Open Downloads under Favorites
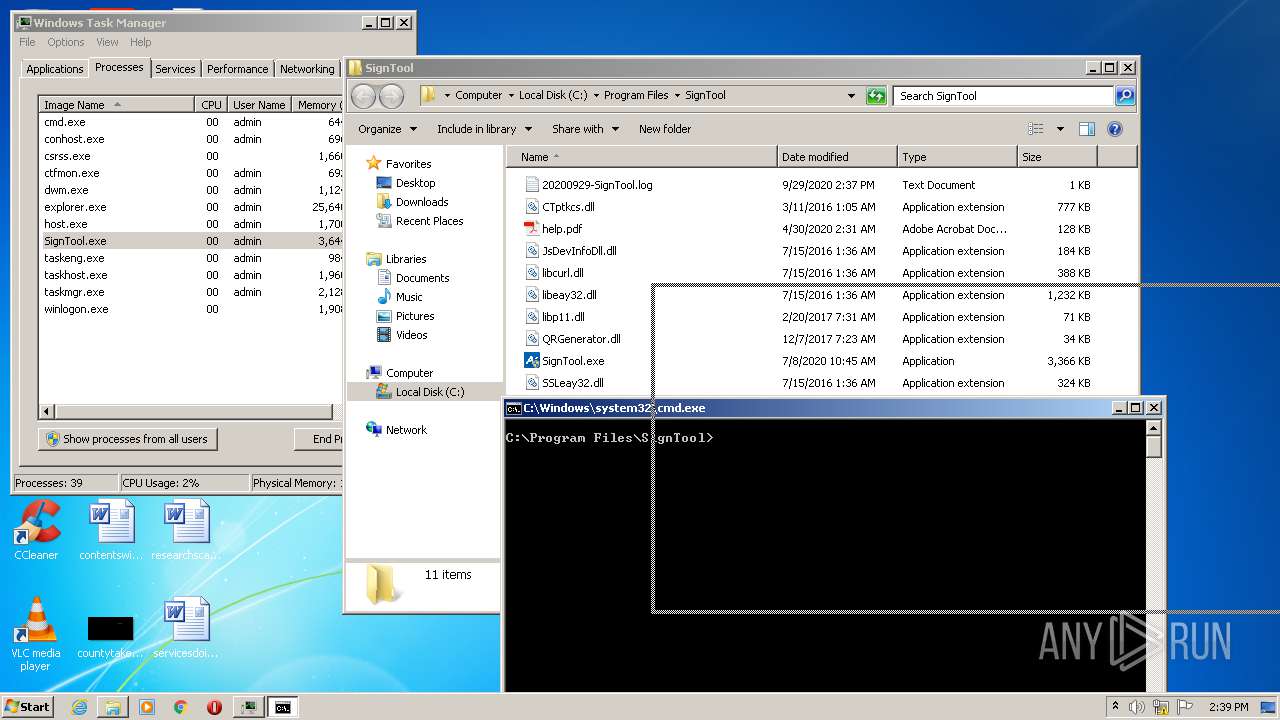Screen dimensions: 1280x720 tap(421, 202)
